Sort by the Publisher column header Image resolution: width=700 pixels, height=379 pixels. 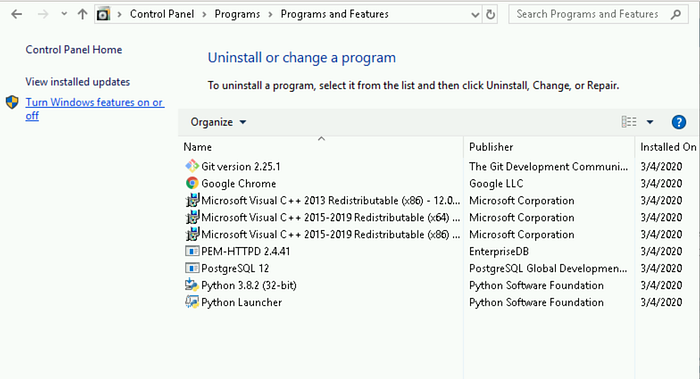[x=549, y=147]
